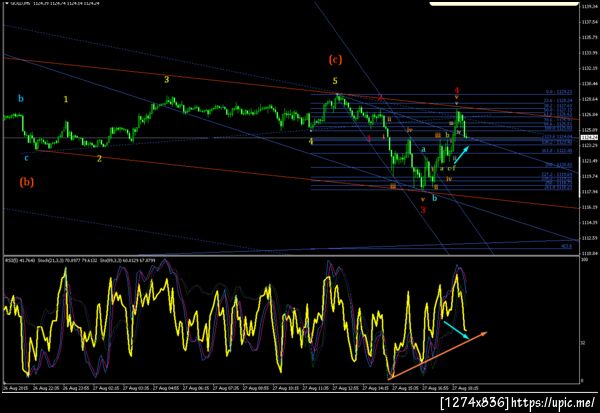Select the orange '(c)' wave label
Viewport: 600px width, 413px height.
[x=335, y=60]
